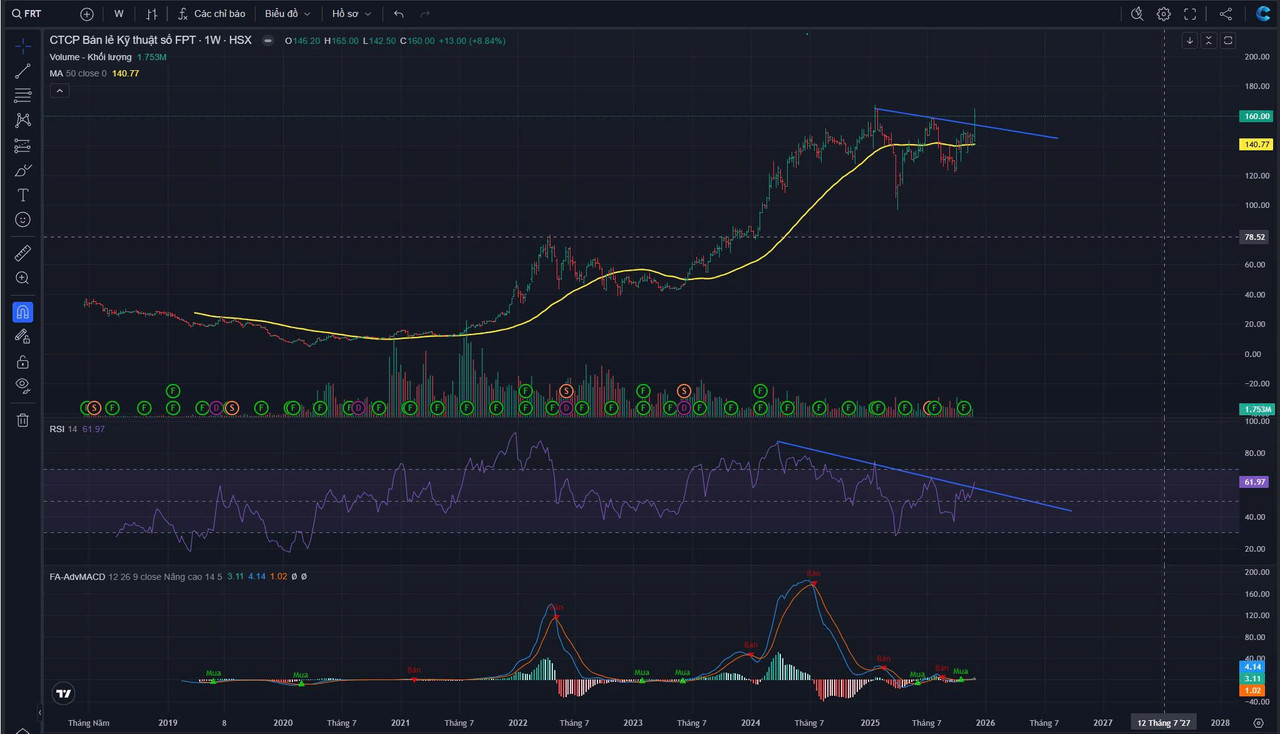The width and height of the screenshot is (1280, 734).
Task: Open the quick search lightning icon
Action: point(1137,14)
